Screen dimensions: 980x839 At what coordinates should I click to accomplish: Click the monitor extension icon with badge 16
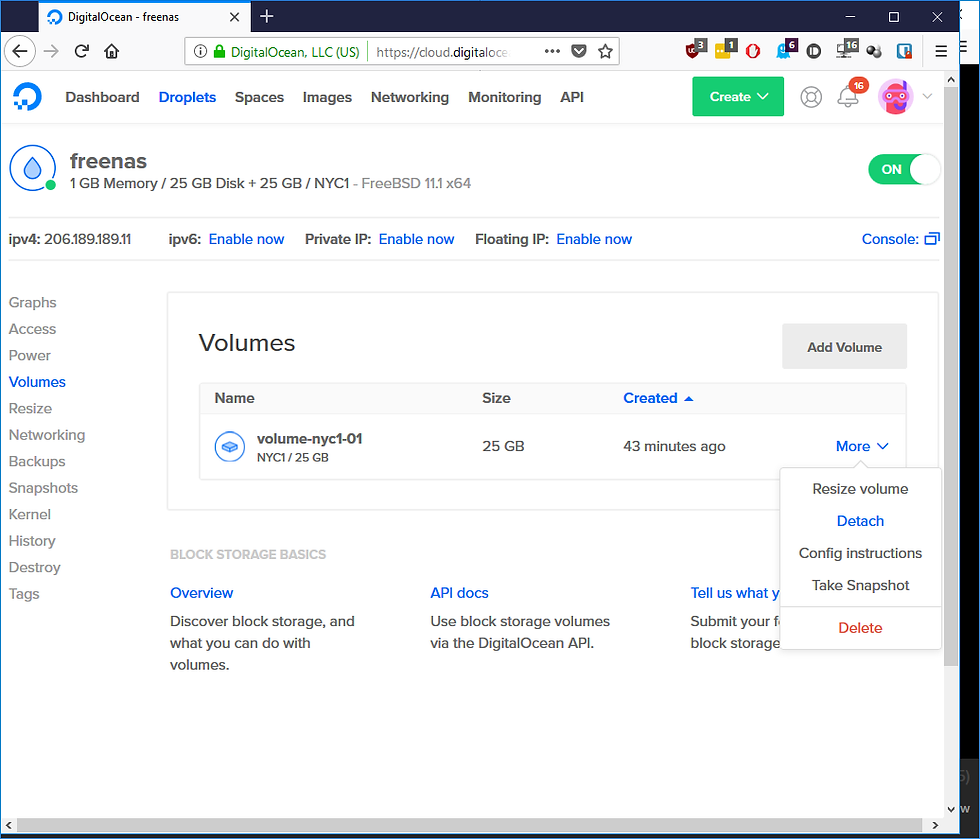(x=847, y=49)
